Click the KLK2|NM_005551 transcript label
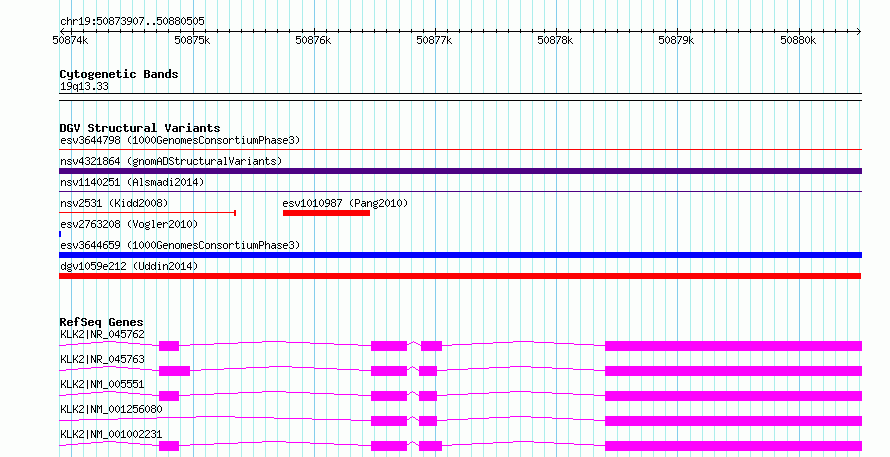The height and width of the screenshot is (457, 890). click(x=102, y=384)
